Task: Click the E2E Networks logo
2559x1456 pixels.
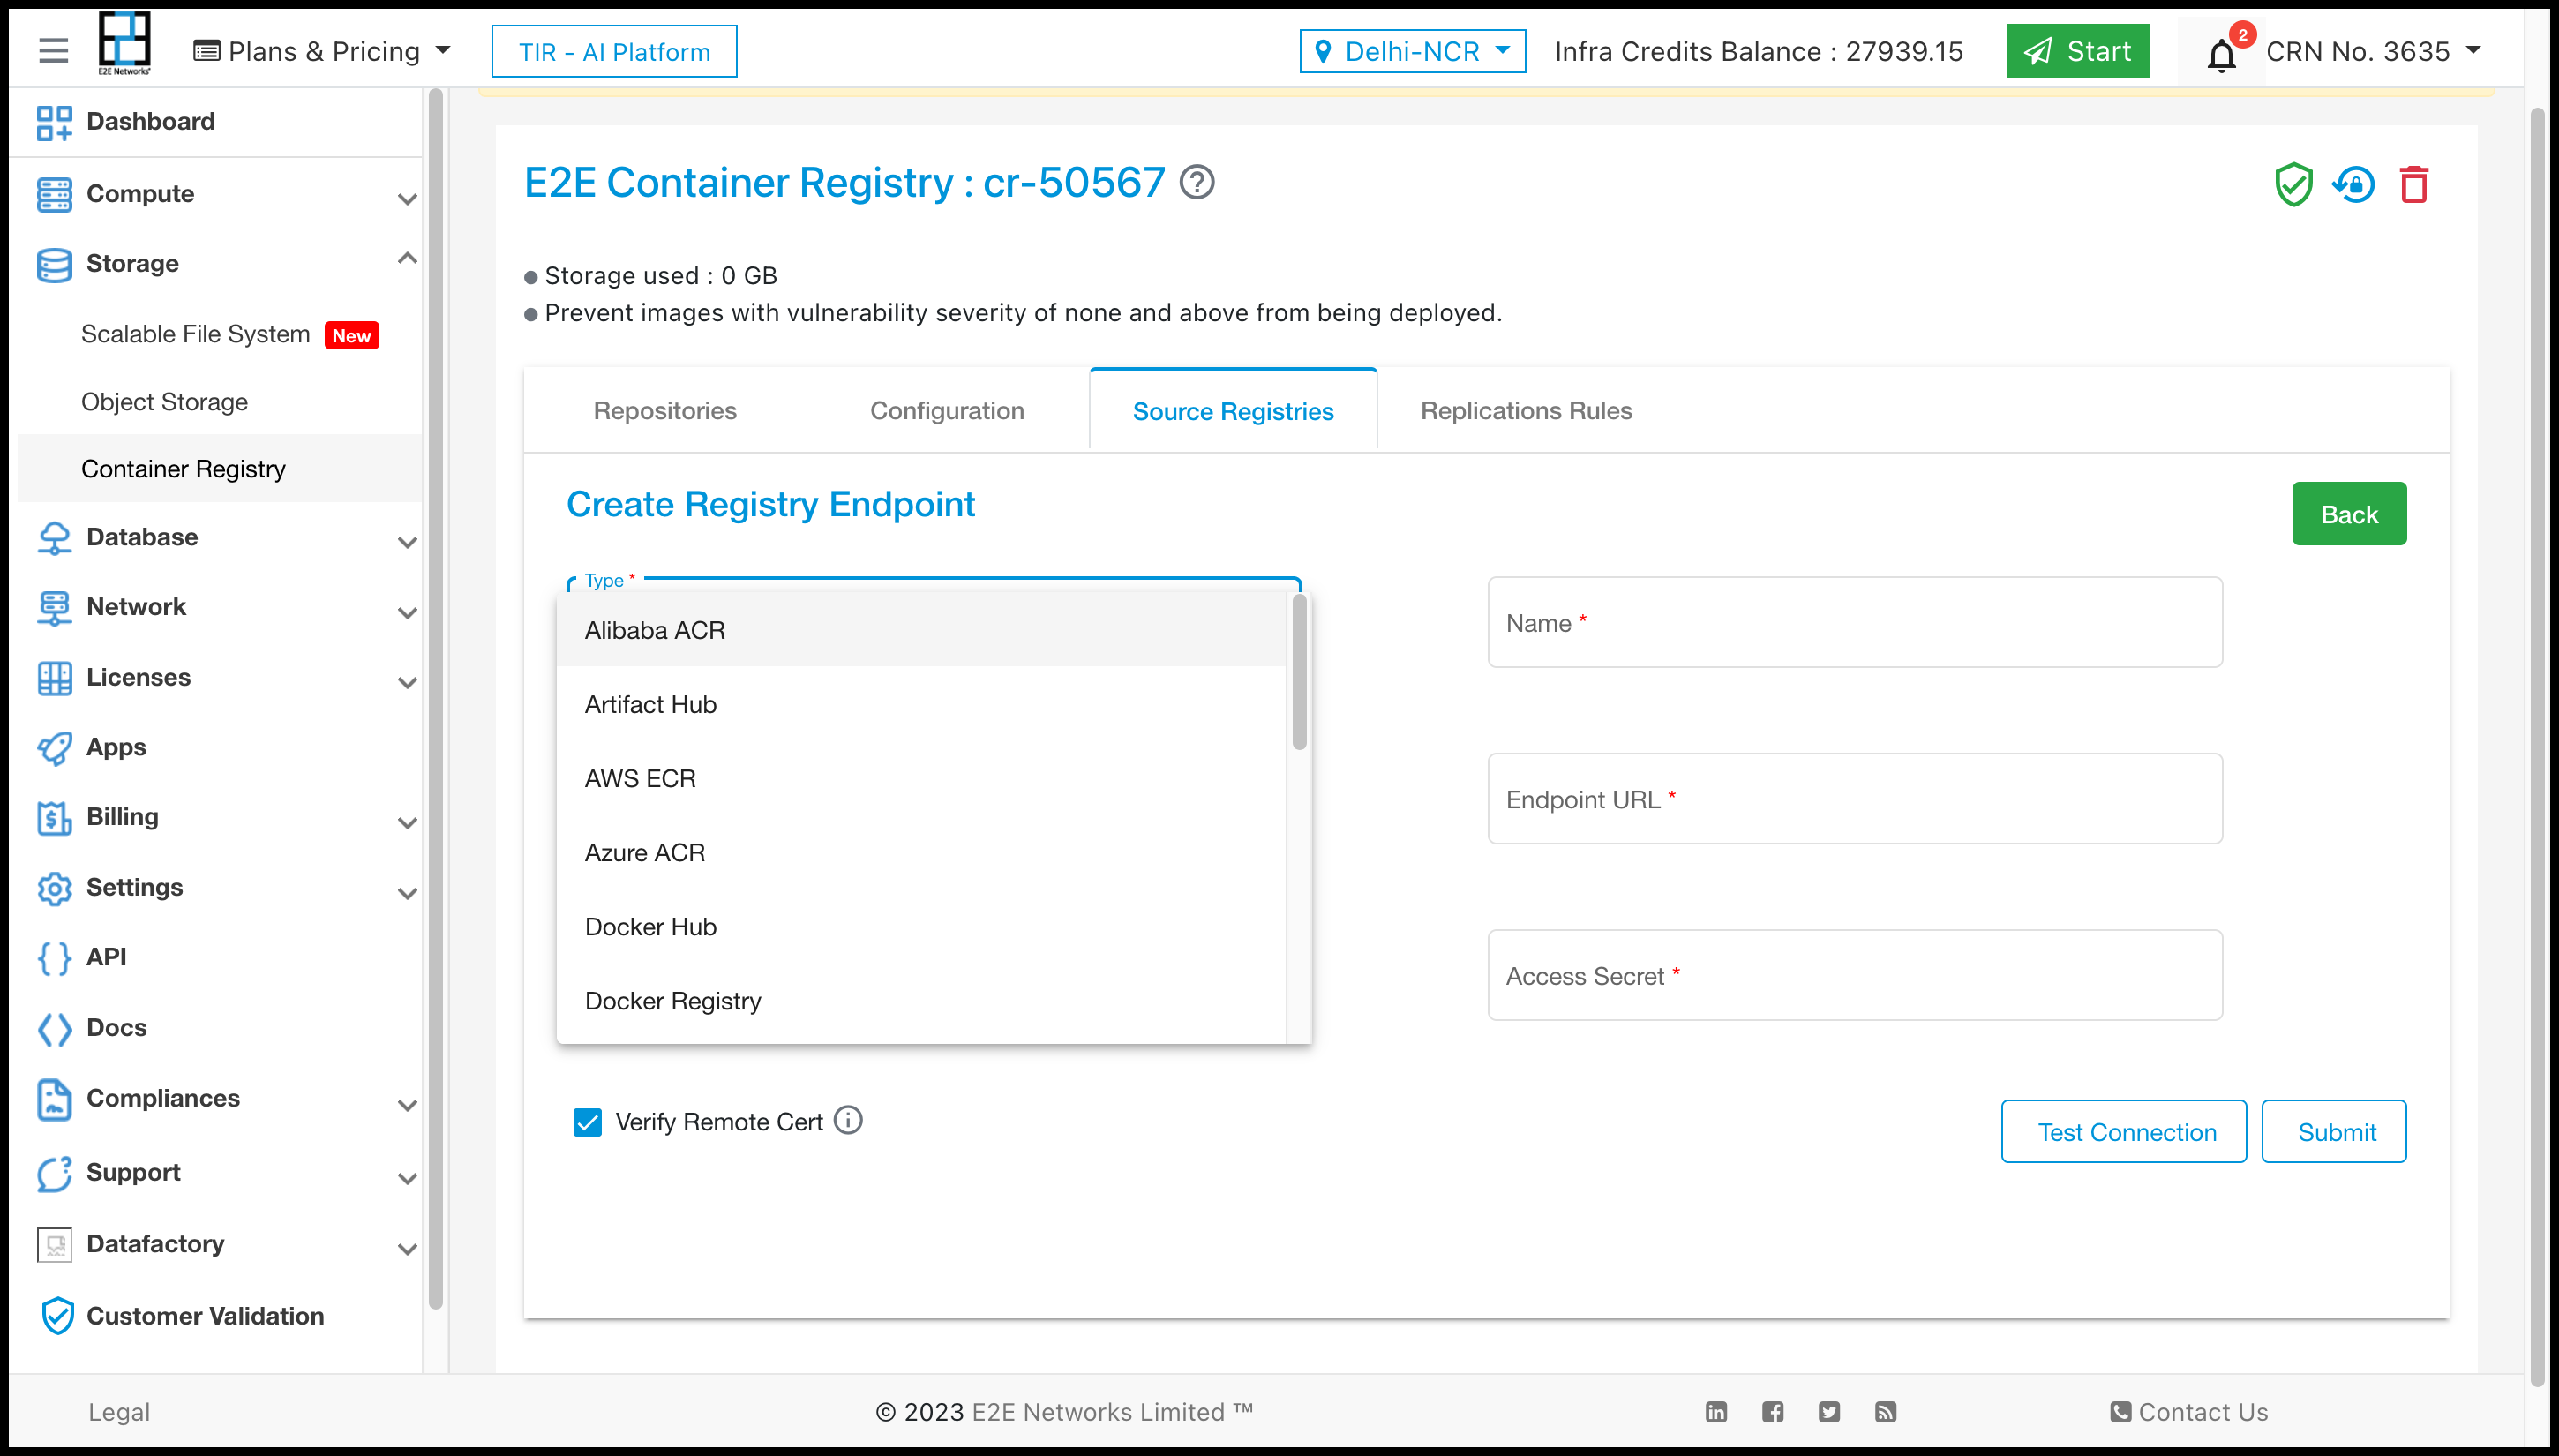Action: (124, 43)
